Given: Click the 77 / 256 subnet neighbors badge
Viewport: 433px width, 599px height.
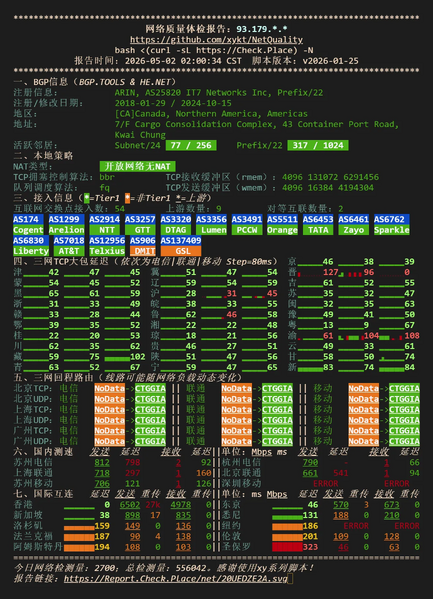Looking at the screenshot, I should 191,146.
